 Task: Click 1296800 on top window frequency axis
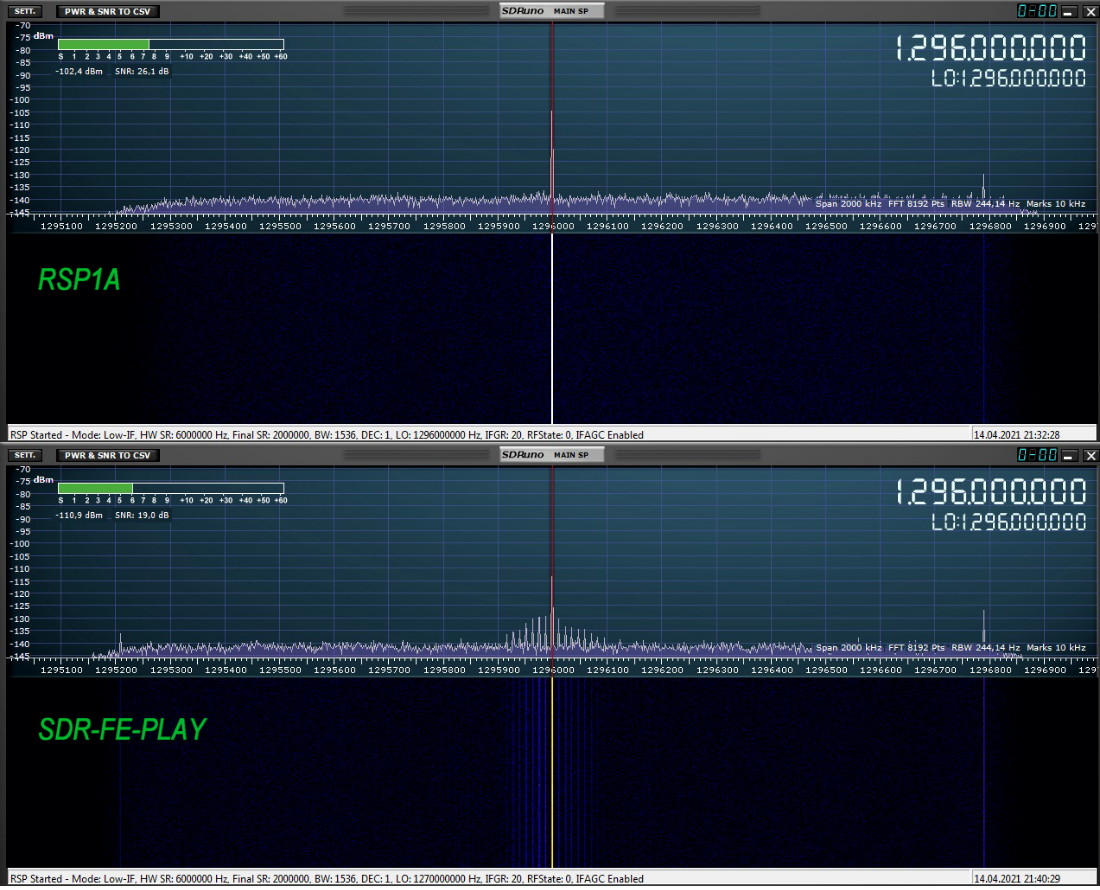click(990, 227)
